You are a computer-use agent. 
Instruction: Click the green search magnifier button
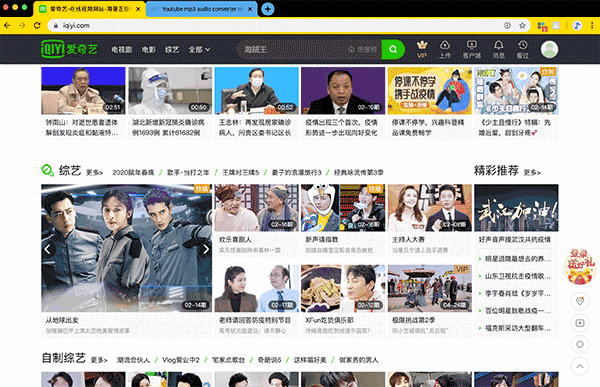[x=393, y=49]
